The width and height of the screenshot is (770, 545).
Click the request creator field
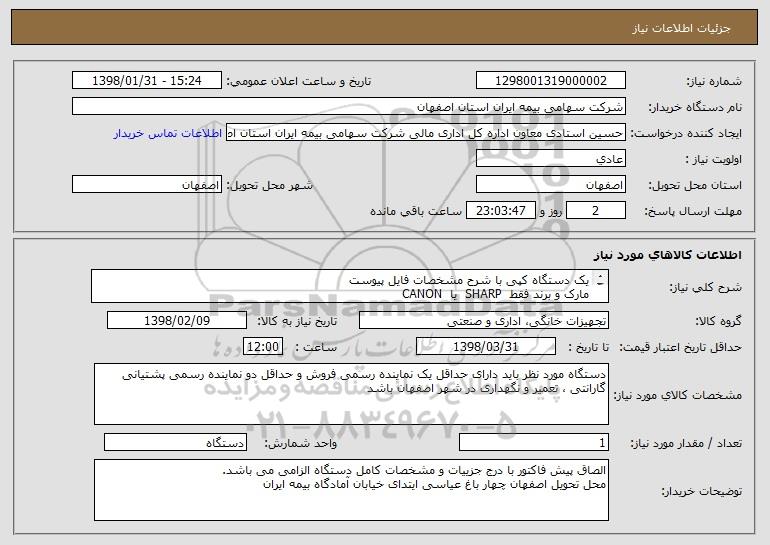[426, 133]
